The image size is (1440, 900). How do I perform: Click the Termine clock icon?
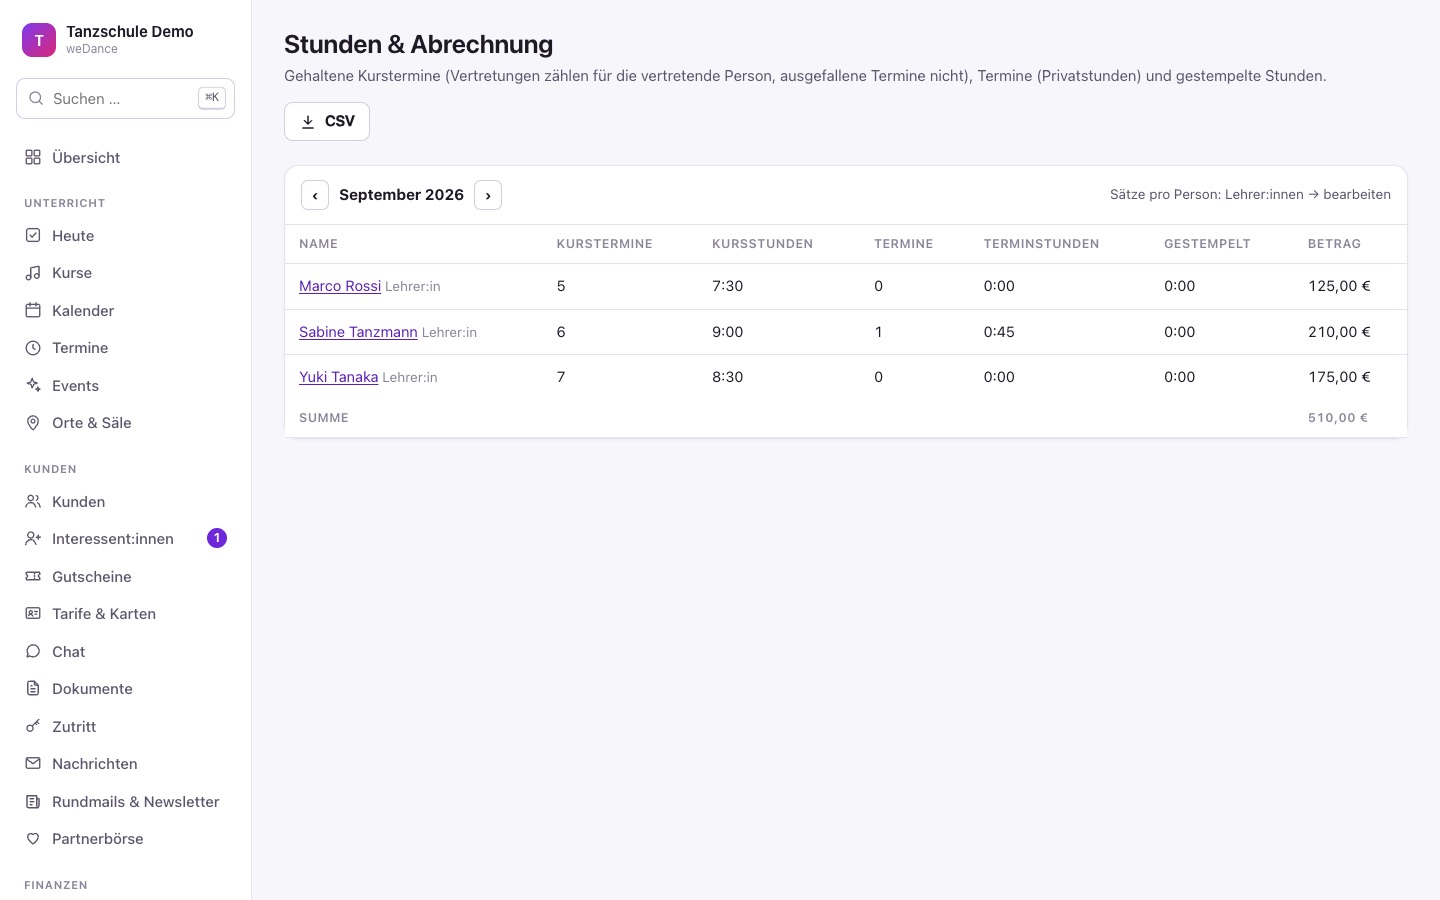point(33,348)
